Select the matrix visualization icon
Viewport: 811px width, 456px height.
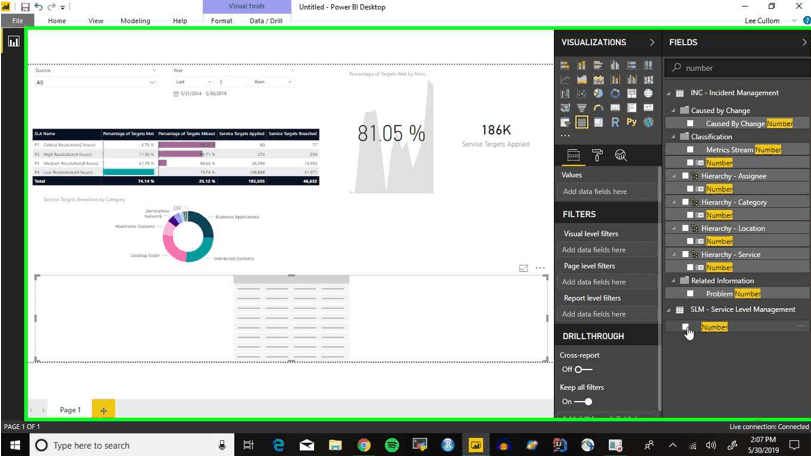(x=598, y=123)
